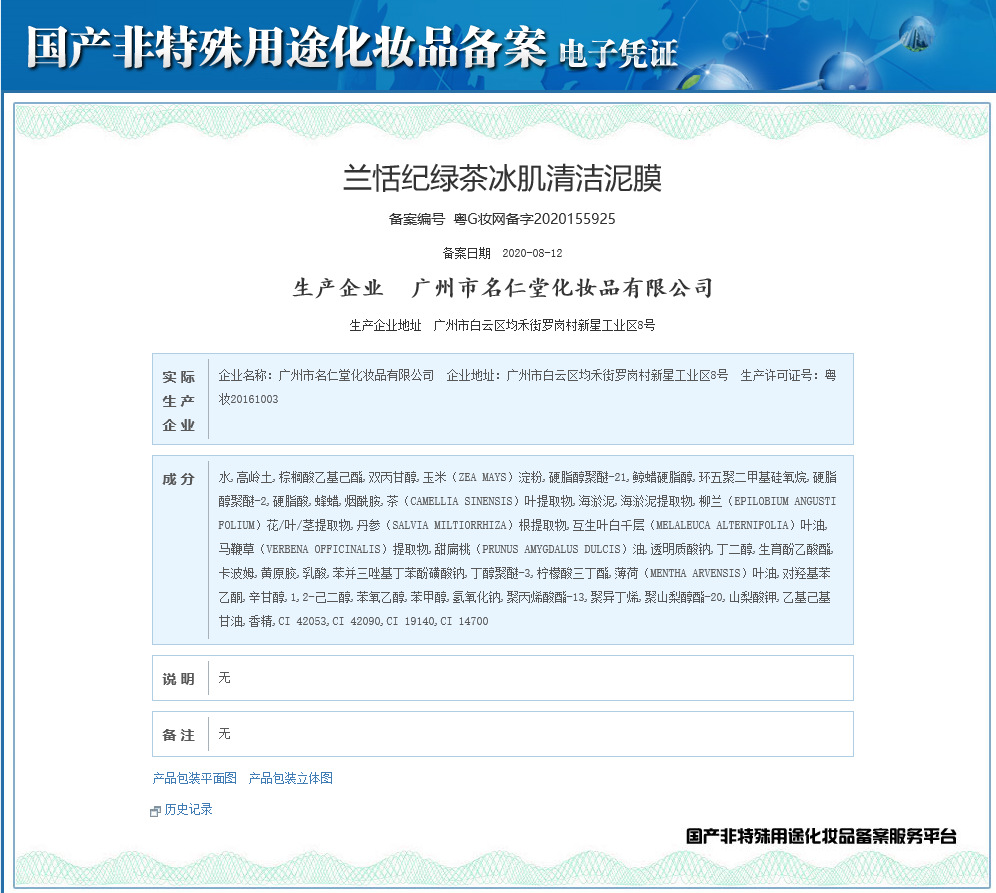Click footer 国产非特殊用途化妆品备案服务平台 text
The height and width of the screenshot is (893, 996).
821,836
